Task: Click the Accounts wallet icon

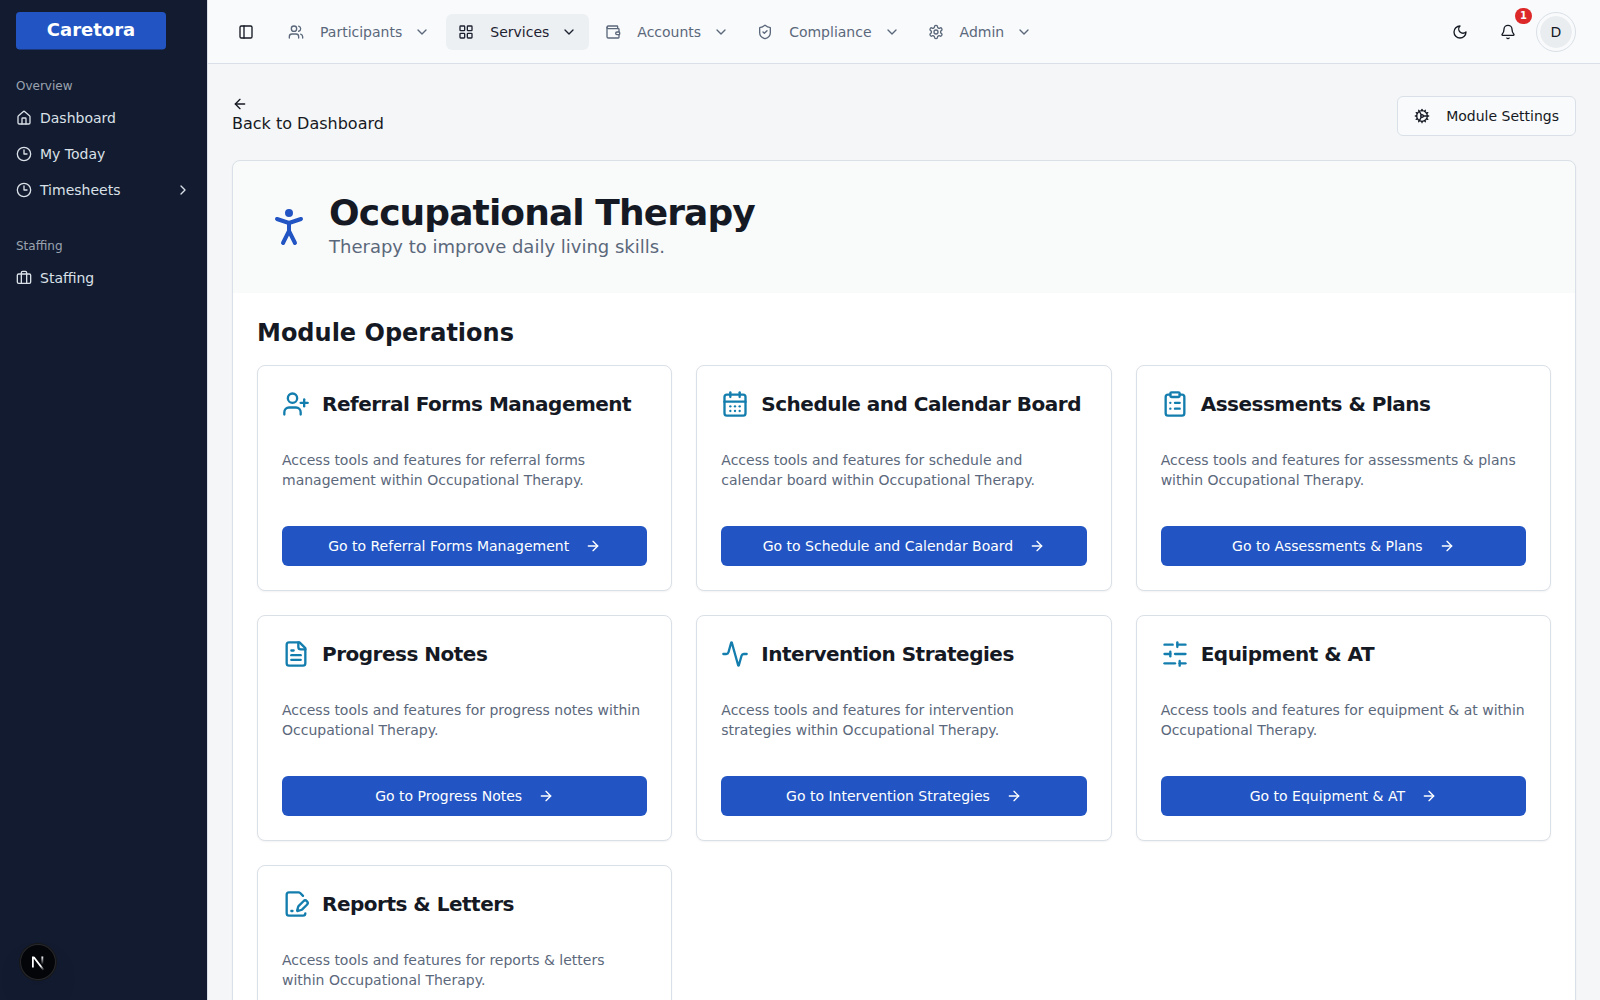Action: [x=613, y=32]
